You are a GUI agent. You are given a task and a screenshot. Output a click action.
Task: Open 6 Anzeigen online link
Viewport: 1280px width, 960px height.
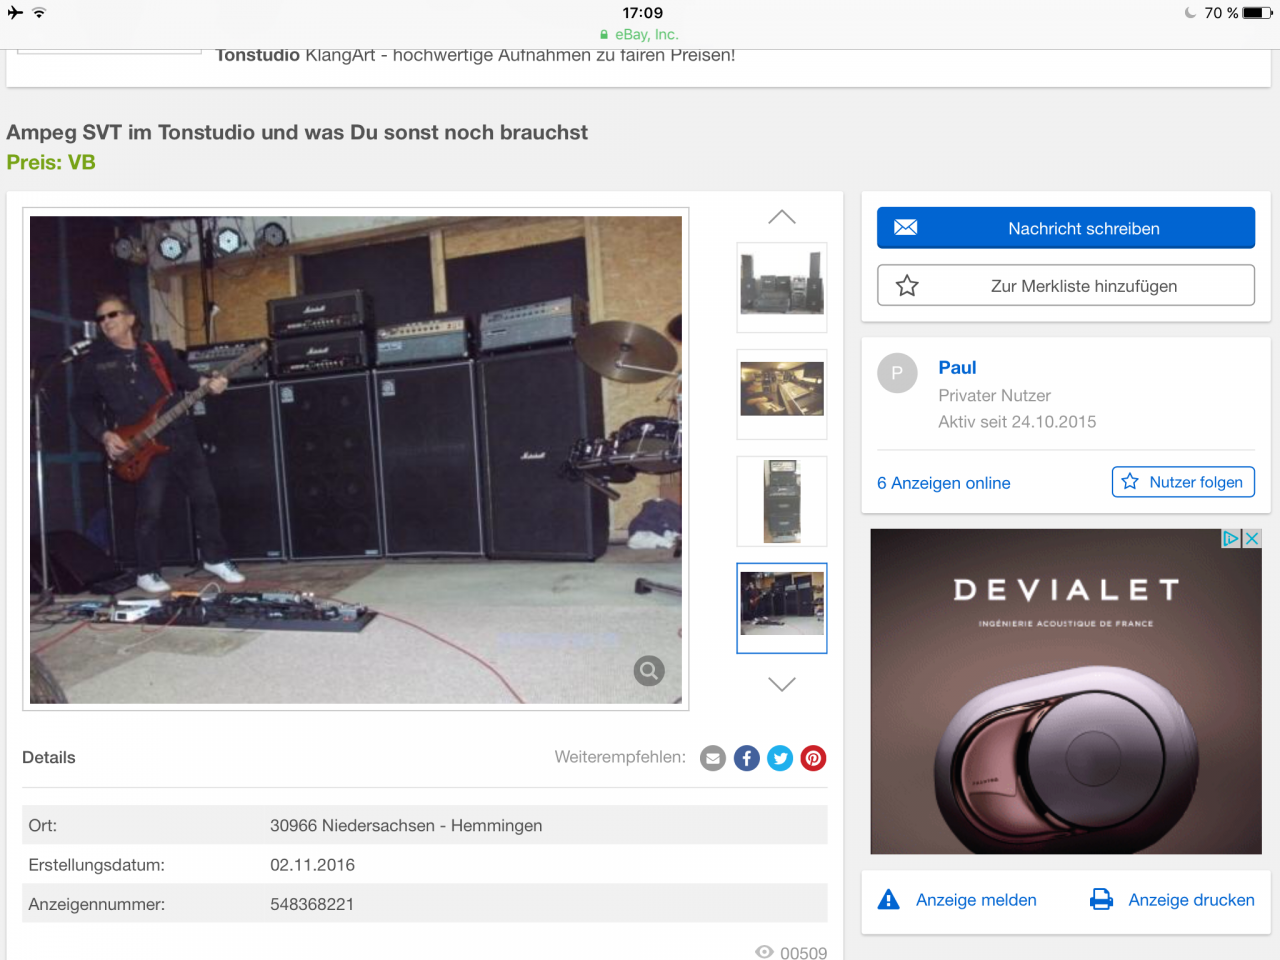[944, 483]
